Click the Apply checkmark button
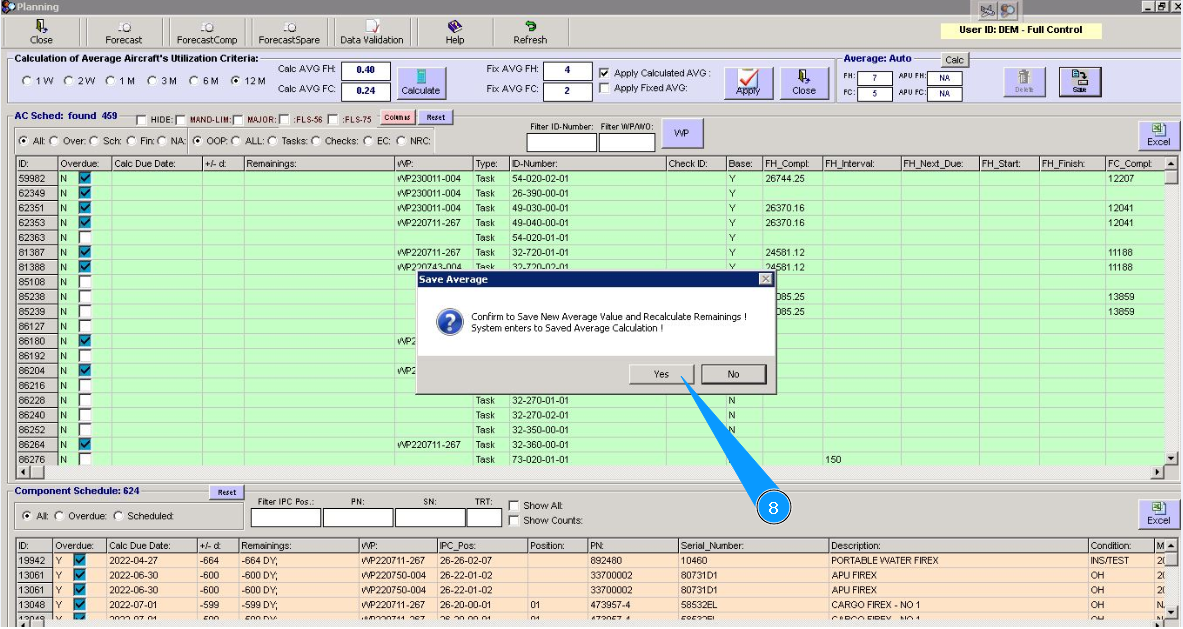Screen dimensions: 1183x629 [748, 82]
